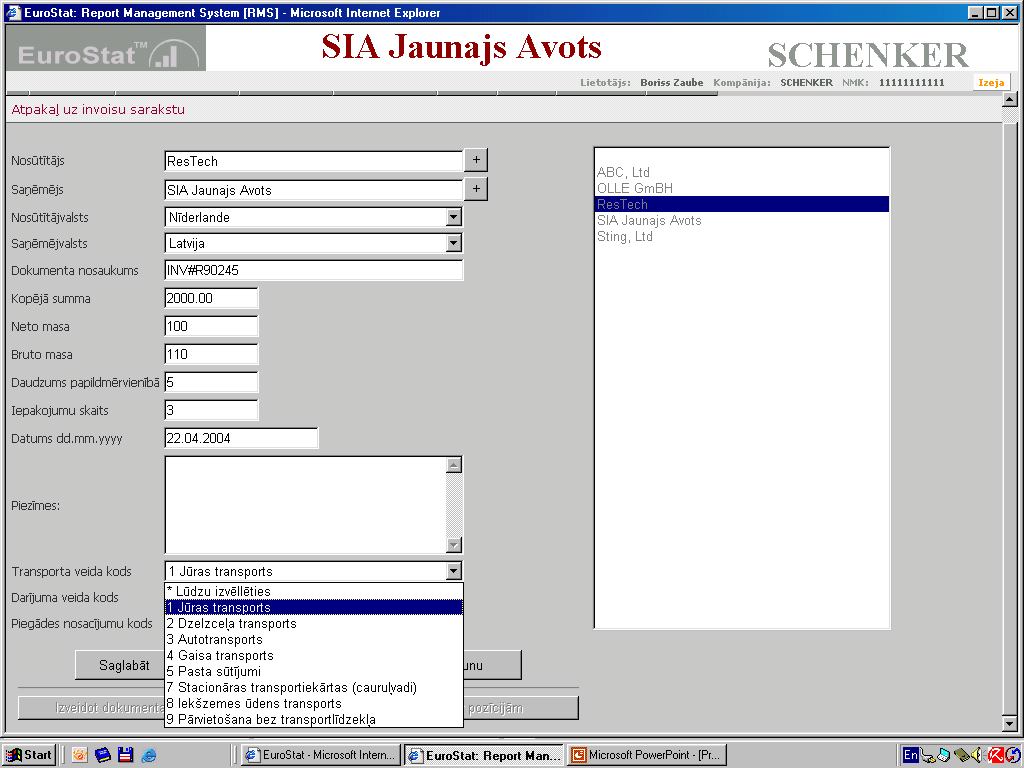Click Piezīmes scrollbar down arrow
Viewport: 1024px width, 768px height.
[x=454, y=545]
